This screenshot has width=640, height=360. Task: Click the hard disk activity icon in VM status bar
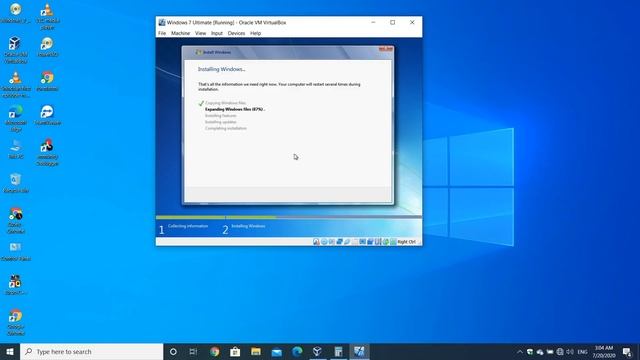click(x=316, y=242)
